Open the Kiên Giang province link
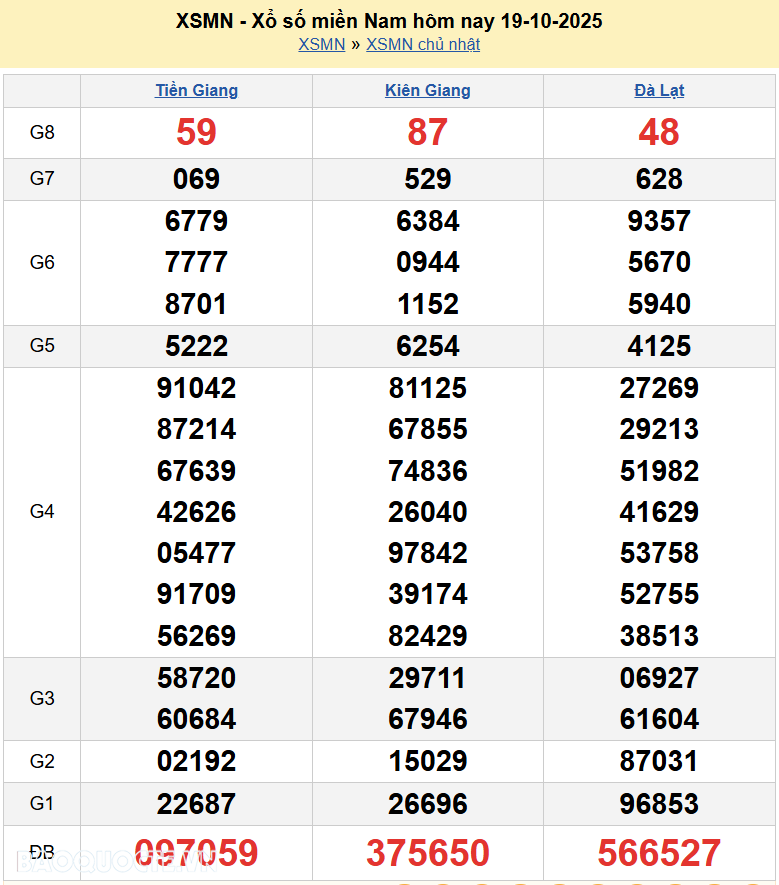This screenshot has width=779, height=885. 428,90
